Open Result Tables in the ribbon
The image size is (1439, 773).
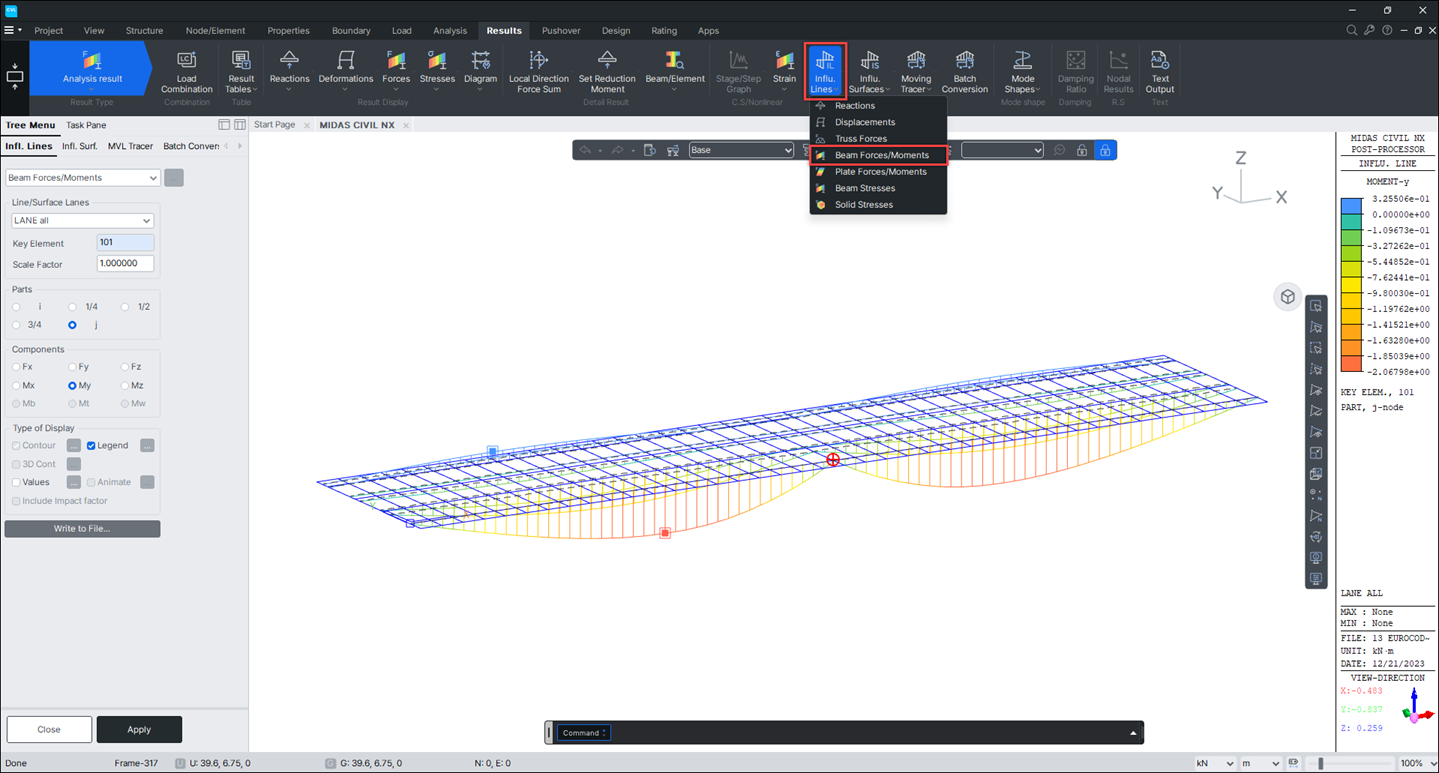tap(241, 72)
